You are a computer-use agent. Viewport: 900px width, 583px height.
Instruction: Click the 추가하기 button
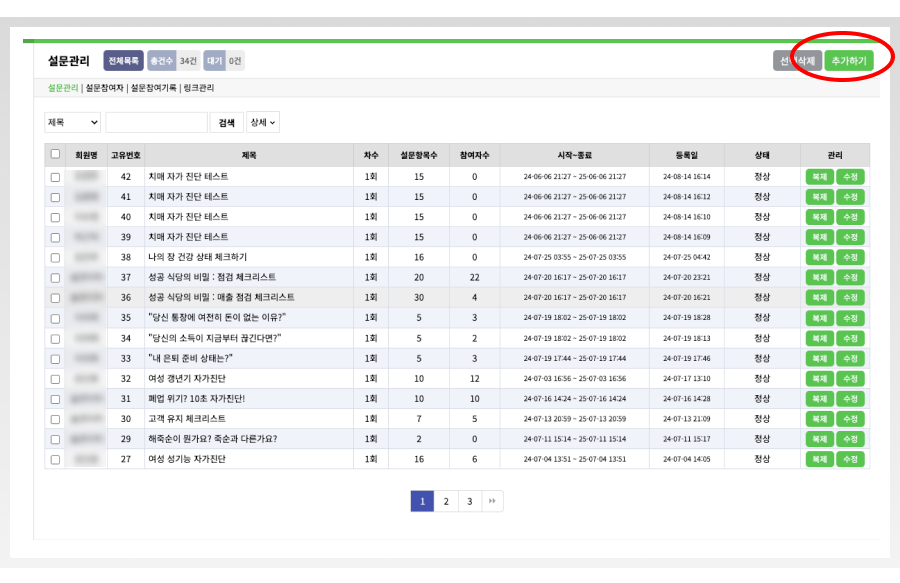click(848, 61)
